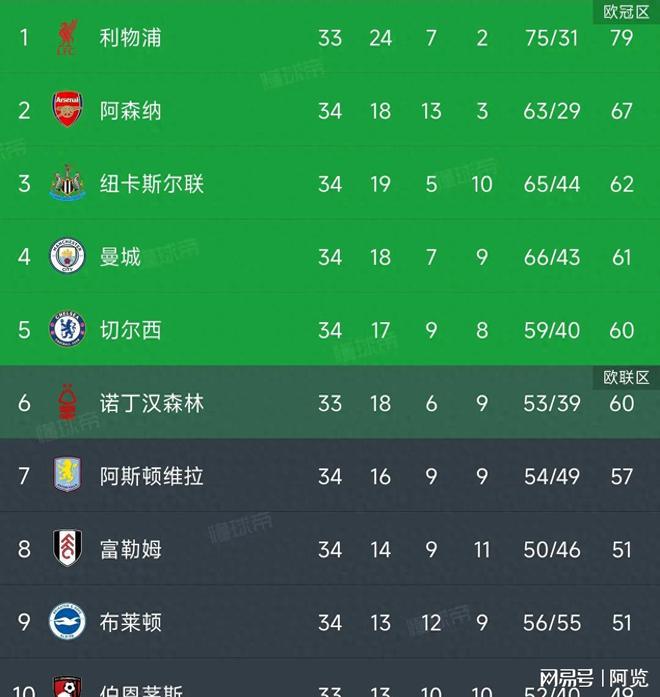This screenshot has height=697, width=660.
Task: Open 诺丁汉森林 team page
Action: (x=152, y=403)
